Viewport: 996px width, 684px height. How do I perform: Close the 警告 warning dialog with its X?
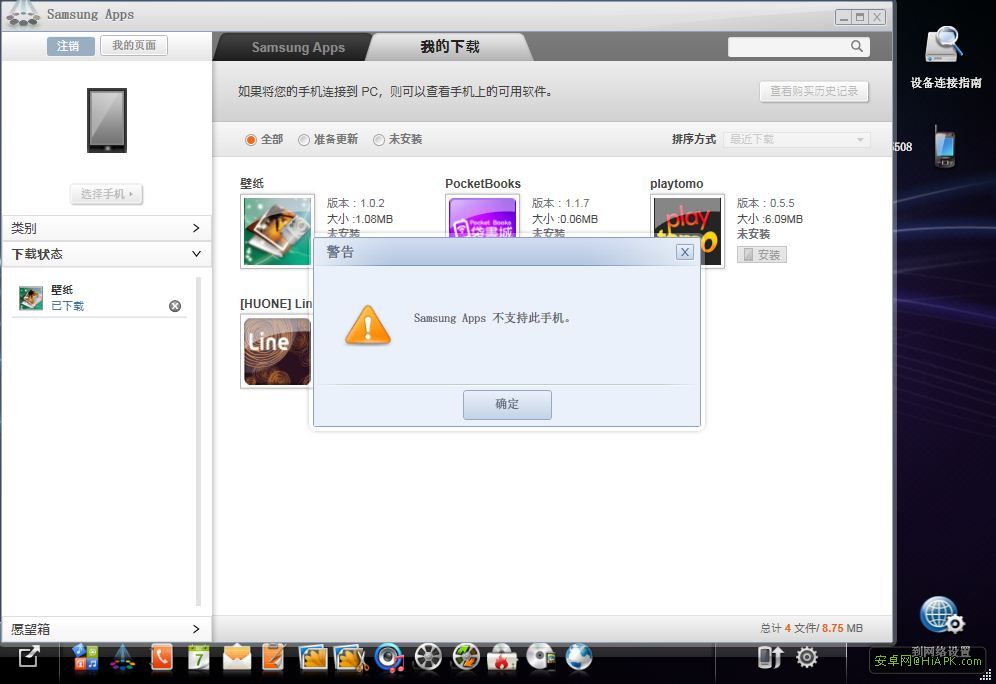(x=684, y=252)
